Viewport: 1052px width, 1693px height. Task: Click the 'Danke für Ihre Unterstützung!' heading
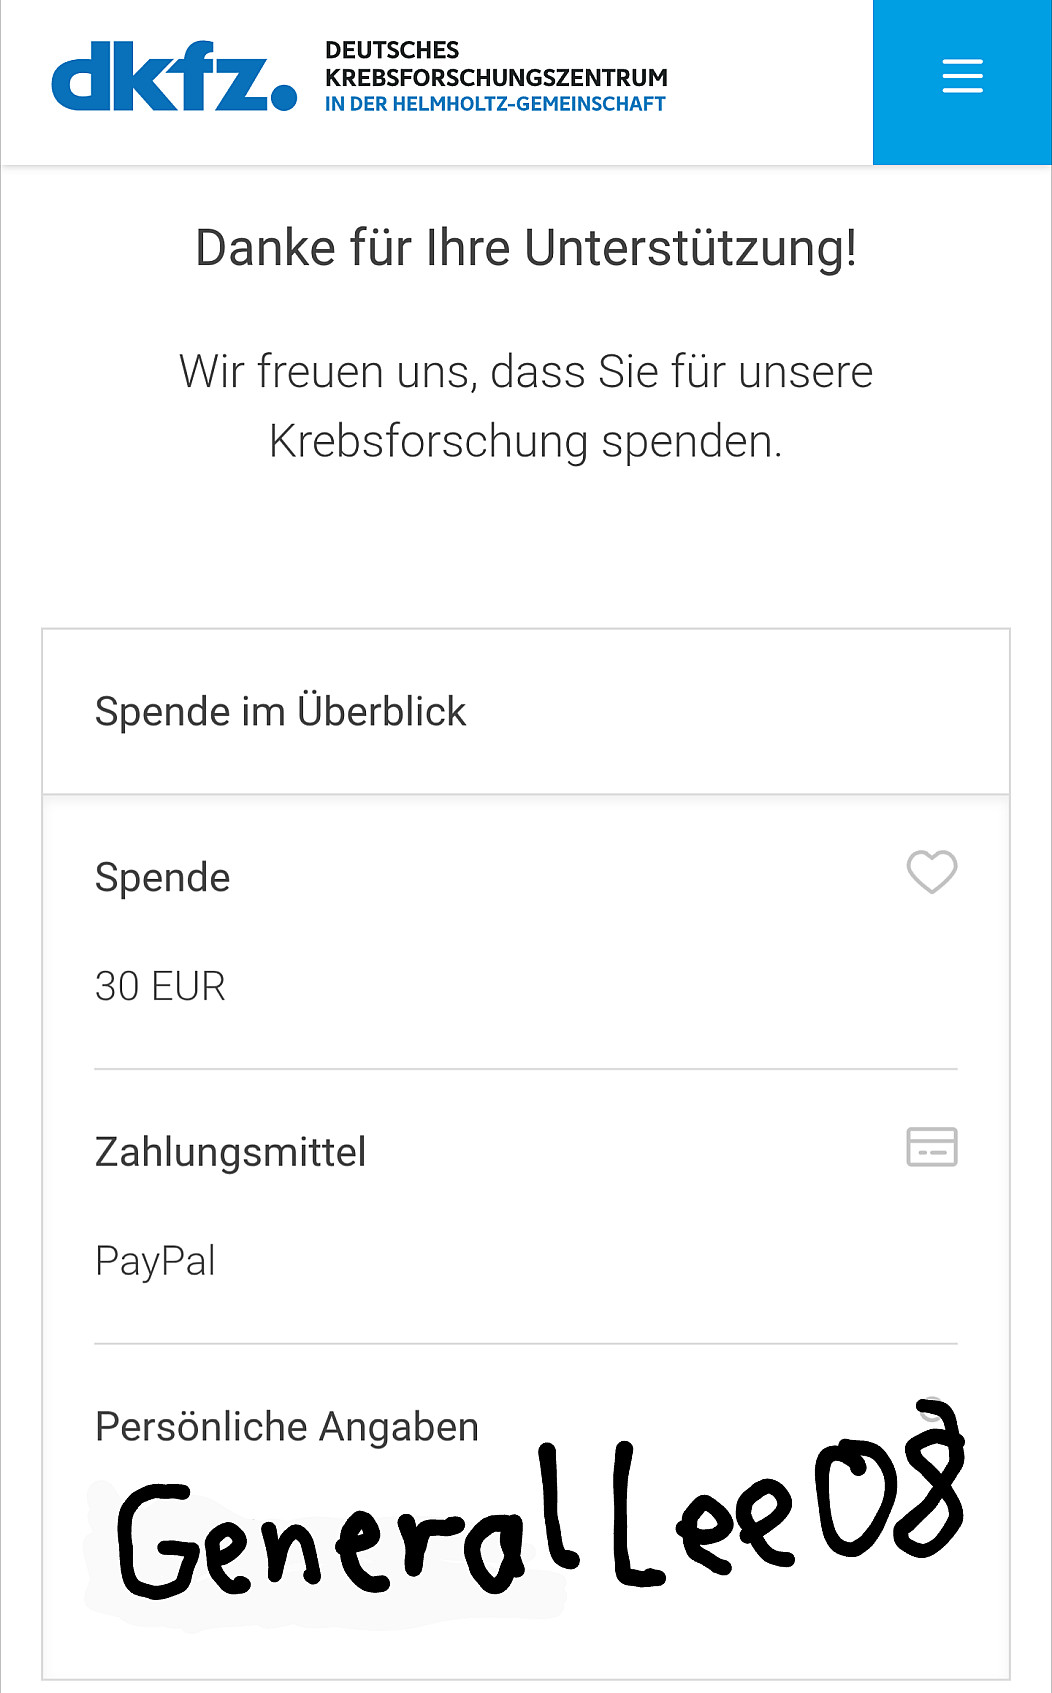(526, 248)
